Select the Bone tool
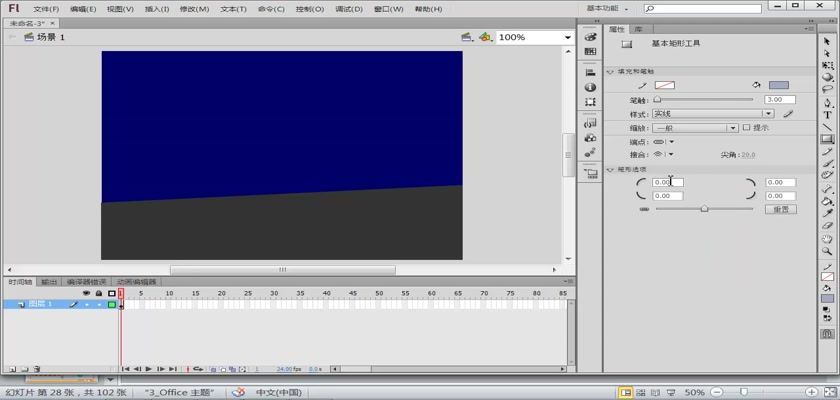Image resolution: width=840 pixels, height=400 pixels. (827, 189)
